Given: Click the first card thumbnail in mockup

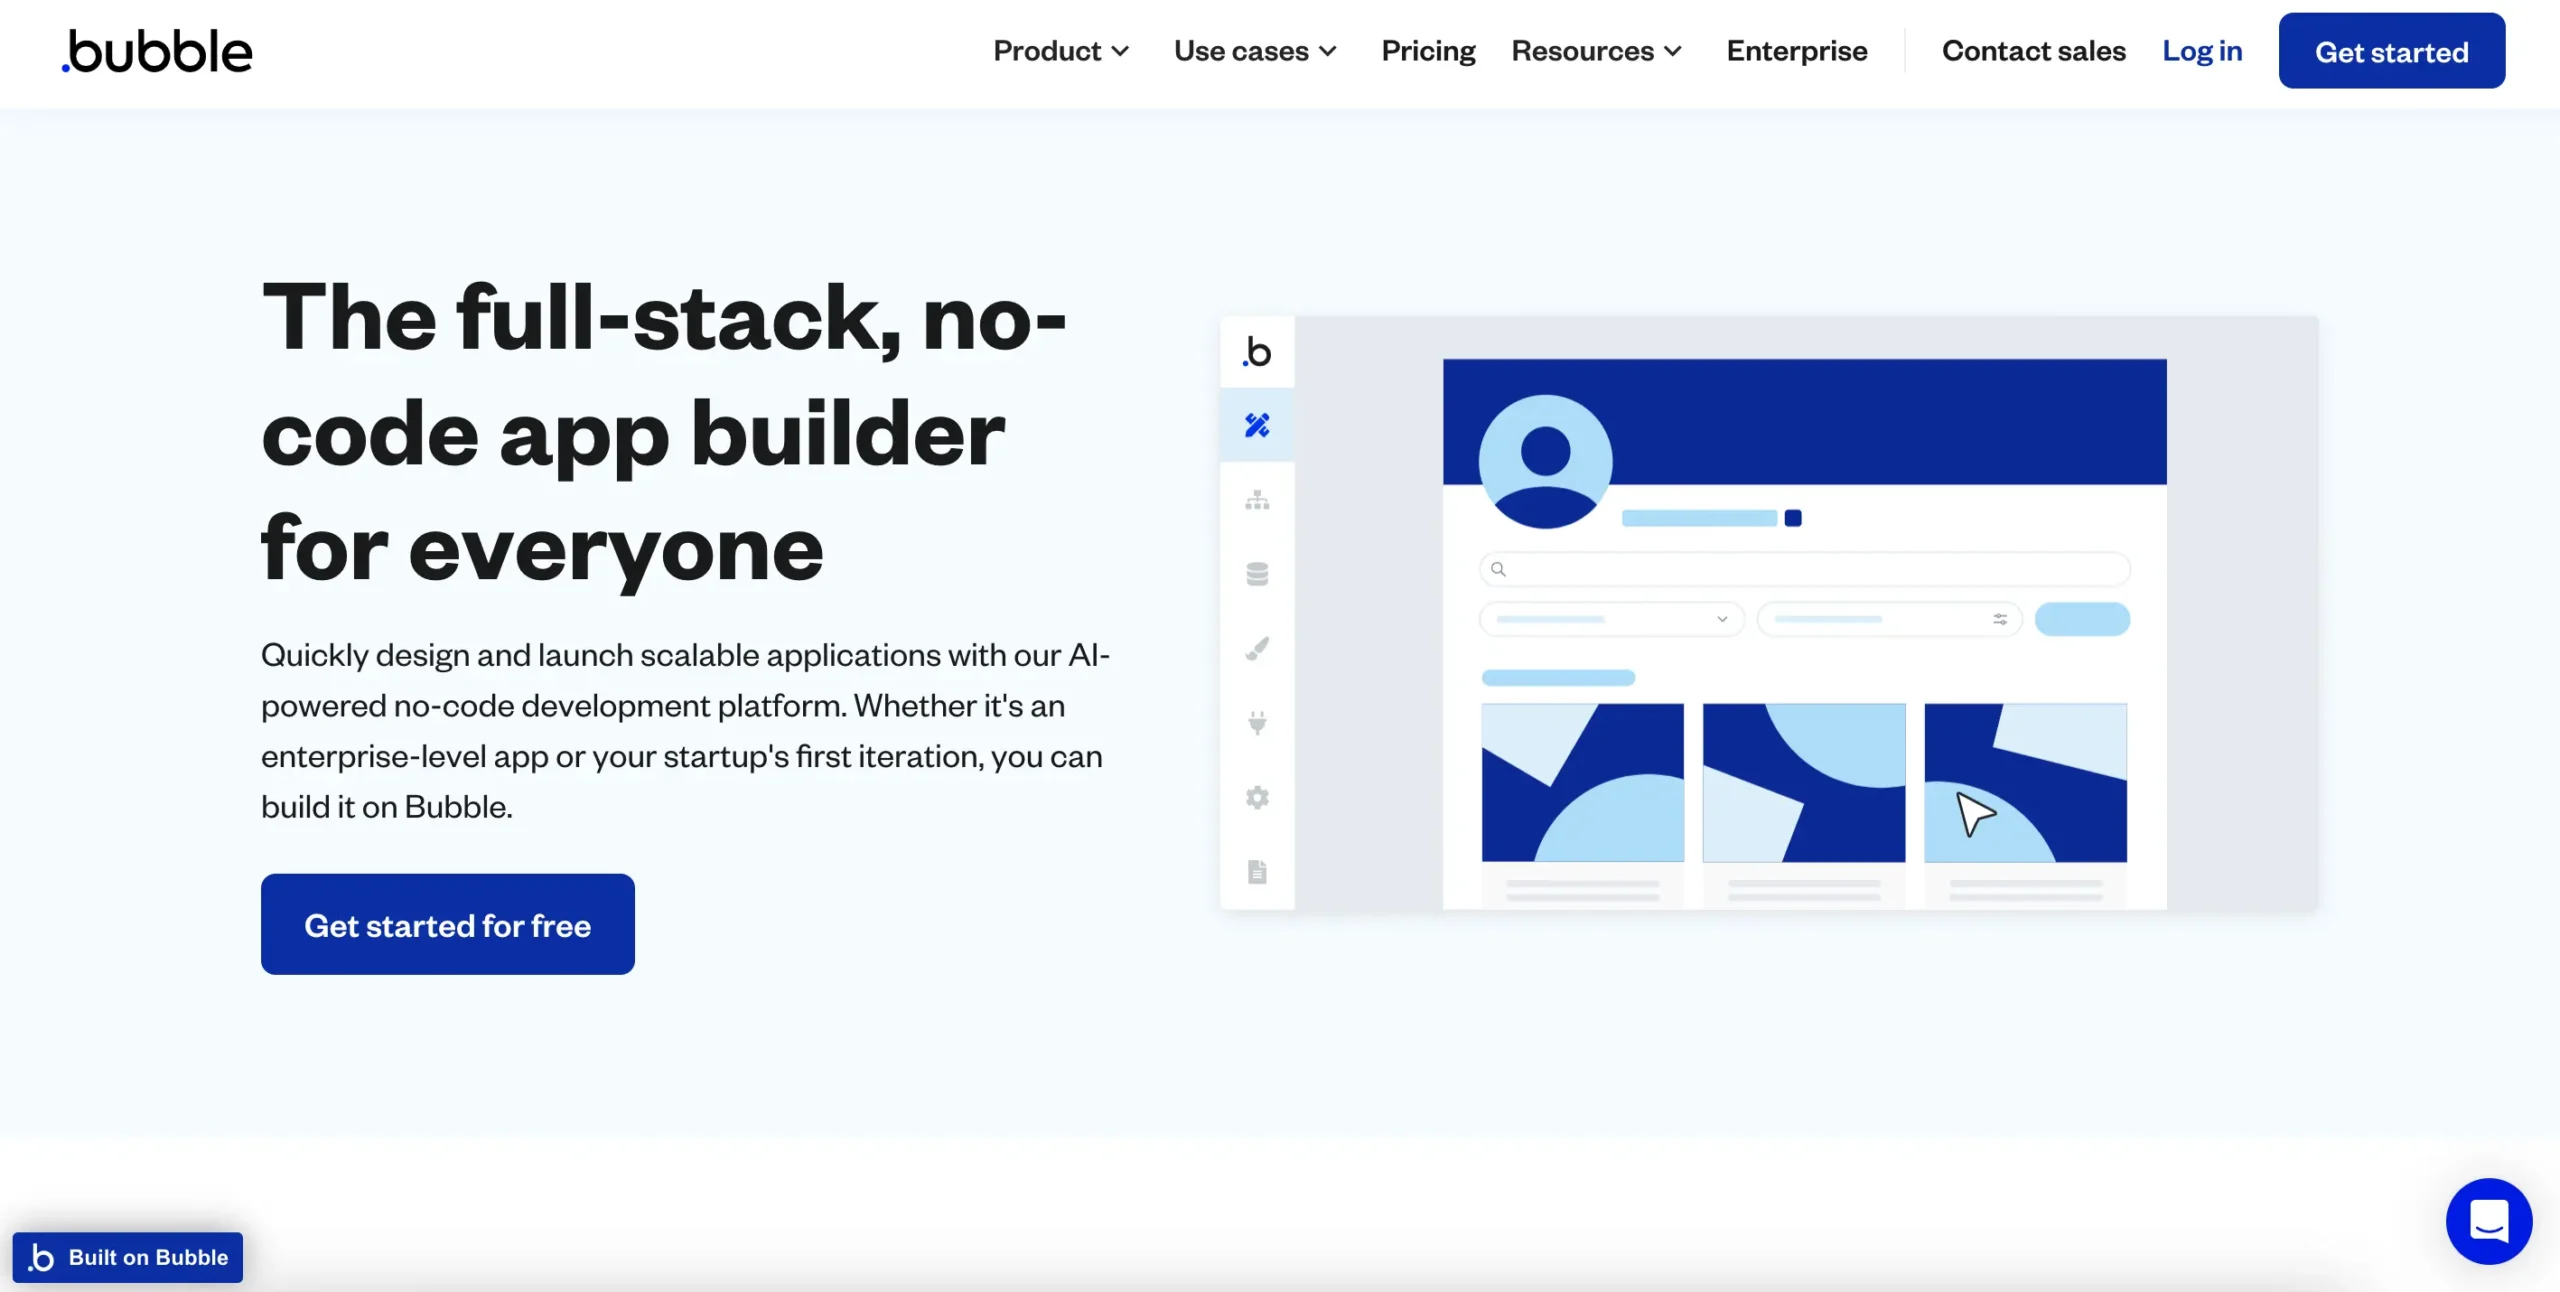Looking at the screenshot, I should pyautogui.click(x=1582, y=782).
